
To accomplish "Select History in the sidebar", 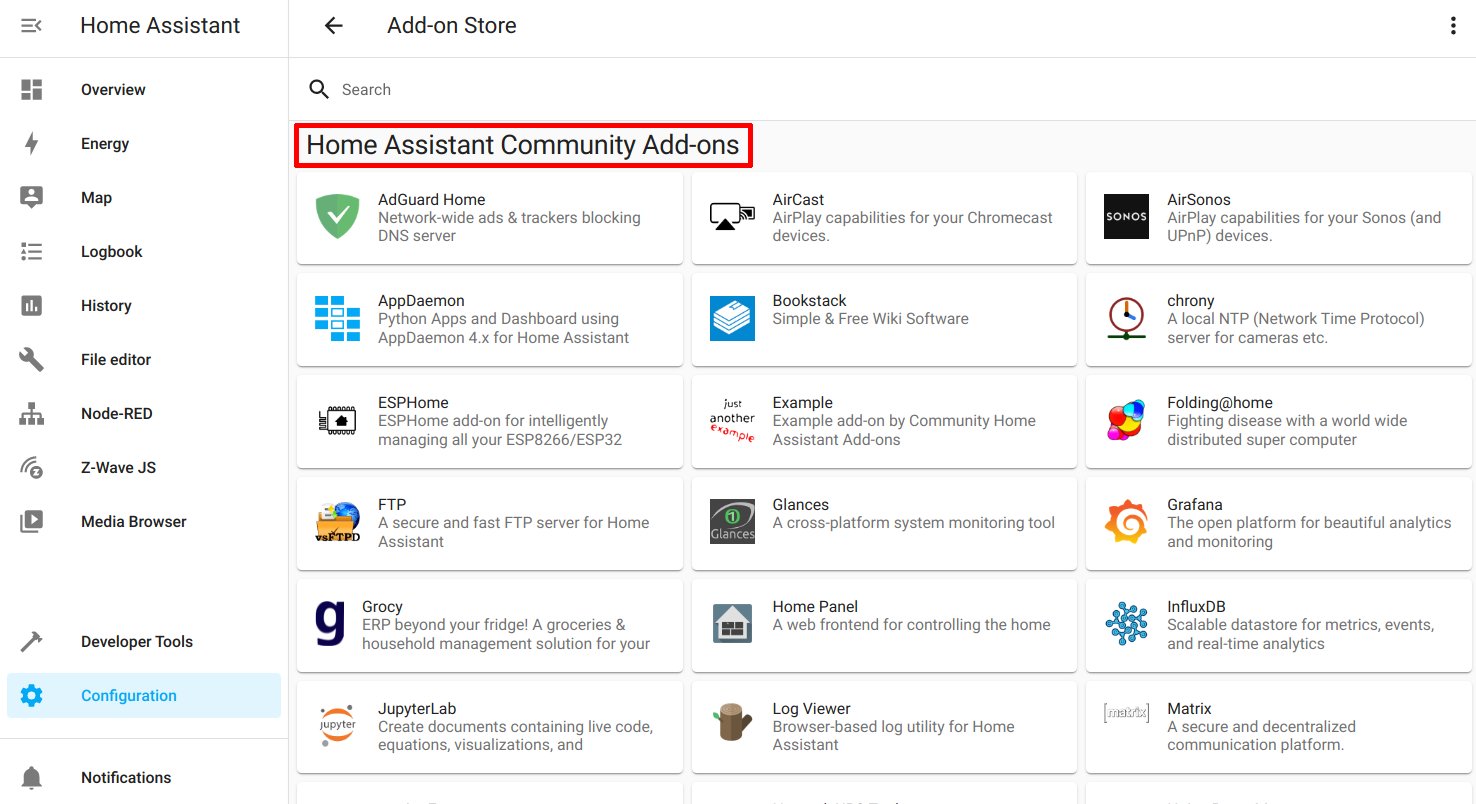I will 144,306.
